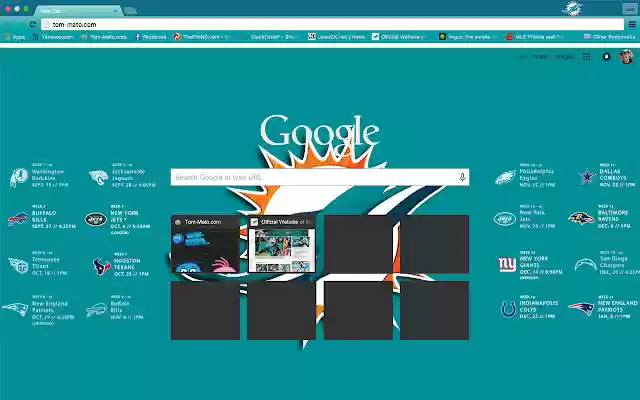This screenshot has height=400, width=640.
Task: Open the Tom-Mato.com most visited thumbnail
Action: 205,244
